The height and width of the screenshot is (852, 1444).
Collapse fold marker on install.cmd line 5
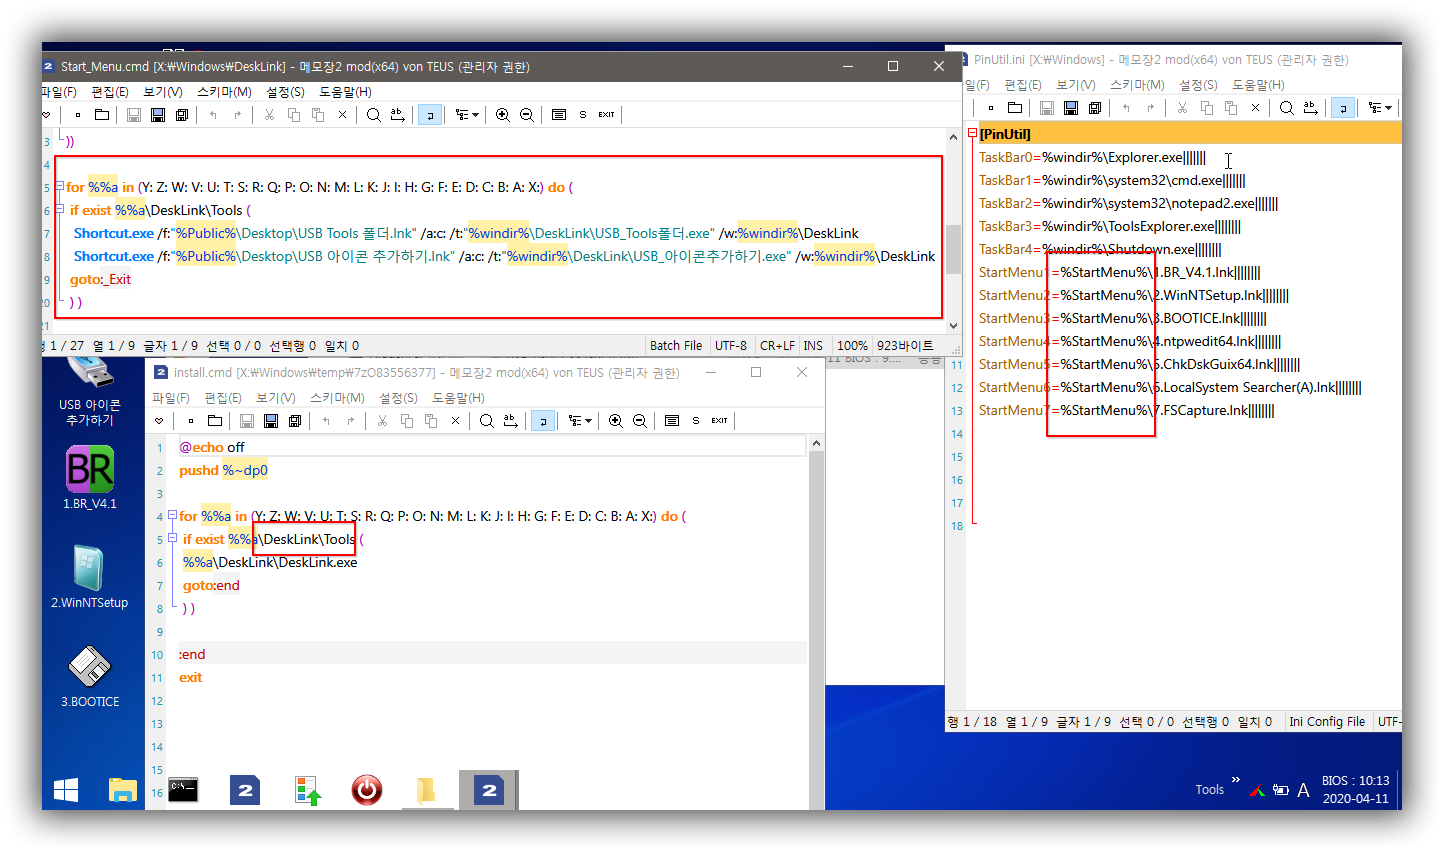click(171, 539)
